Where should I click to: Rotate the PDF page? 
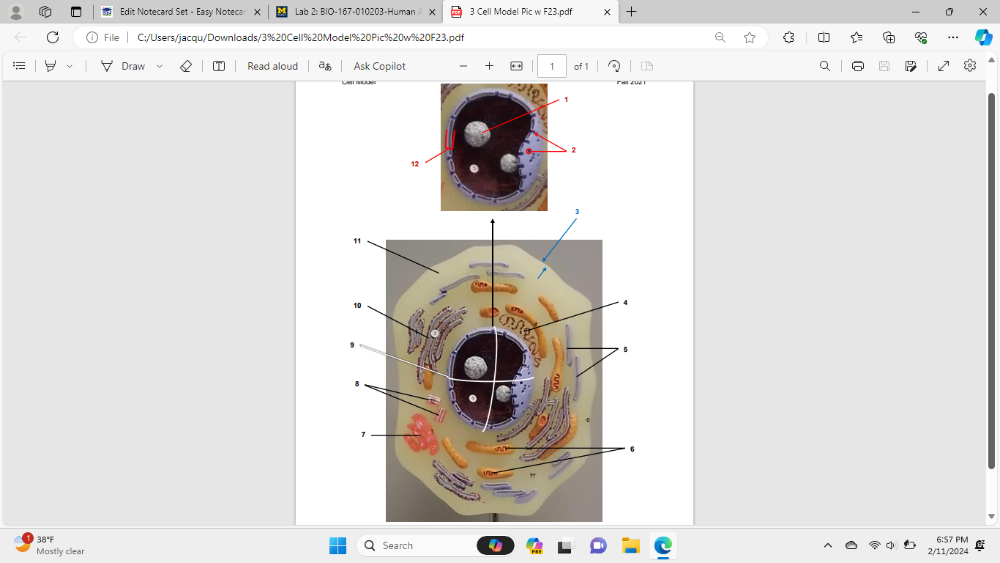614,66
